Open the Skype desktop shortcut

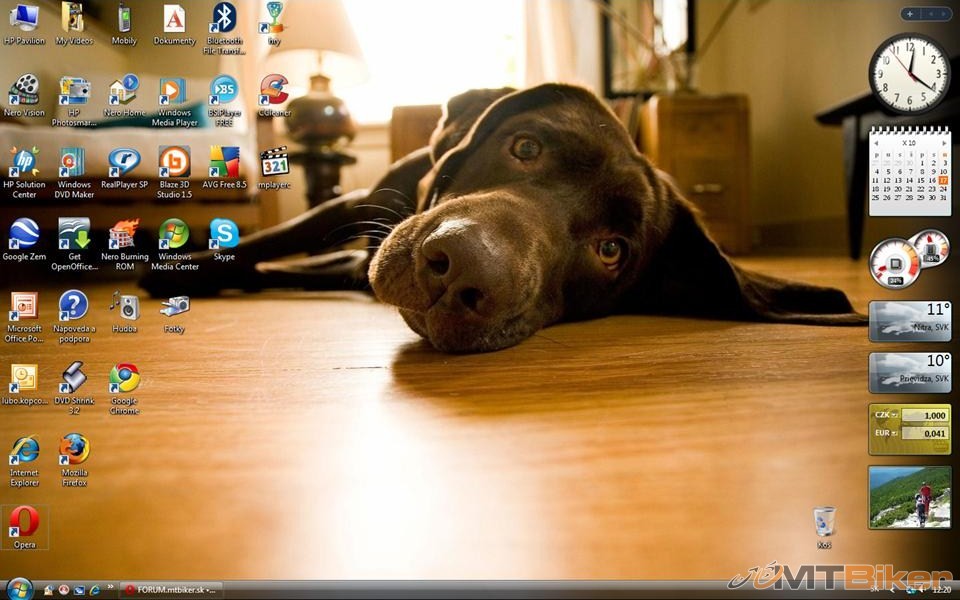224,235
